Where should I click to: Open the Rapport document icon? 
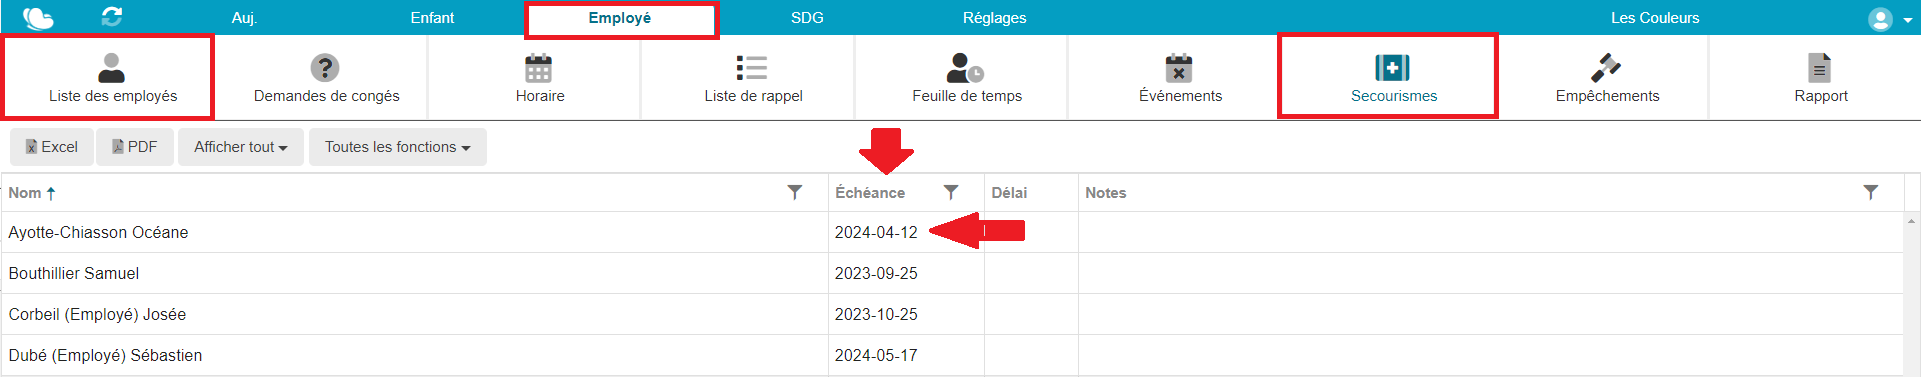(1820, 68)
